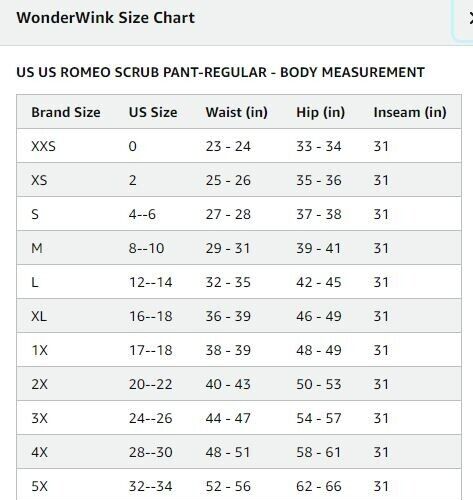Viewport: 473px width, 500px height.
Task: Click the Waist (in) column header
Action: coord(236,112)
